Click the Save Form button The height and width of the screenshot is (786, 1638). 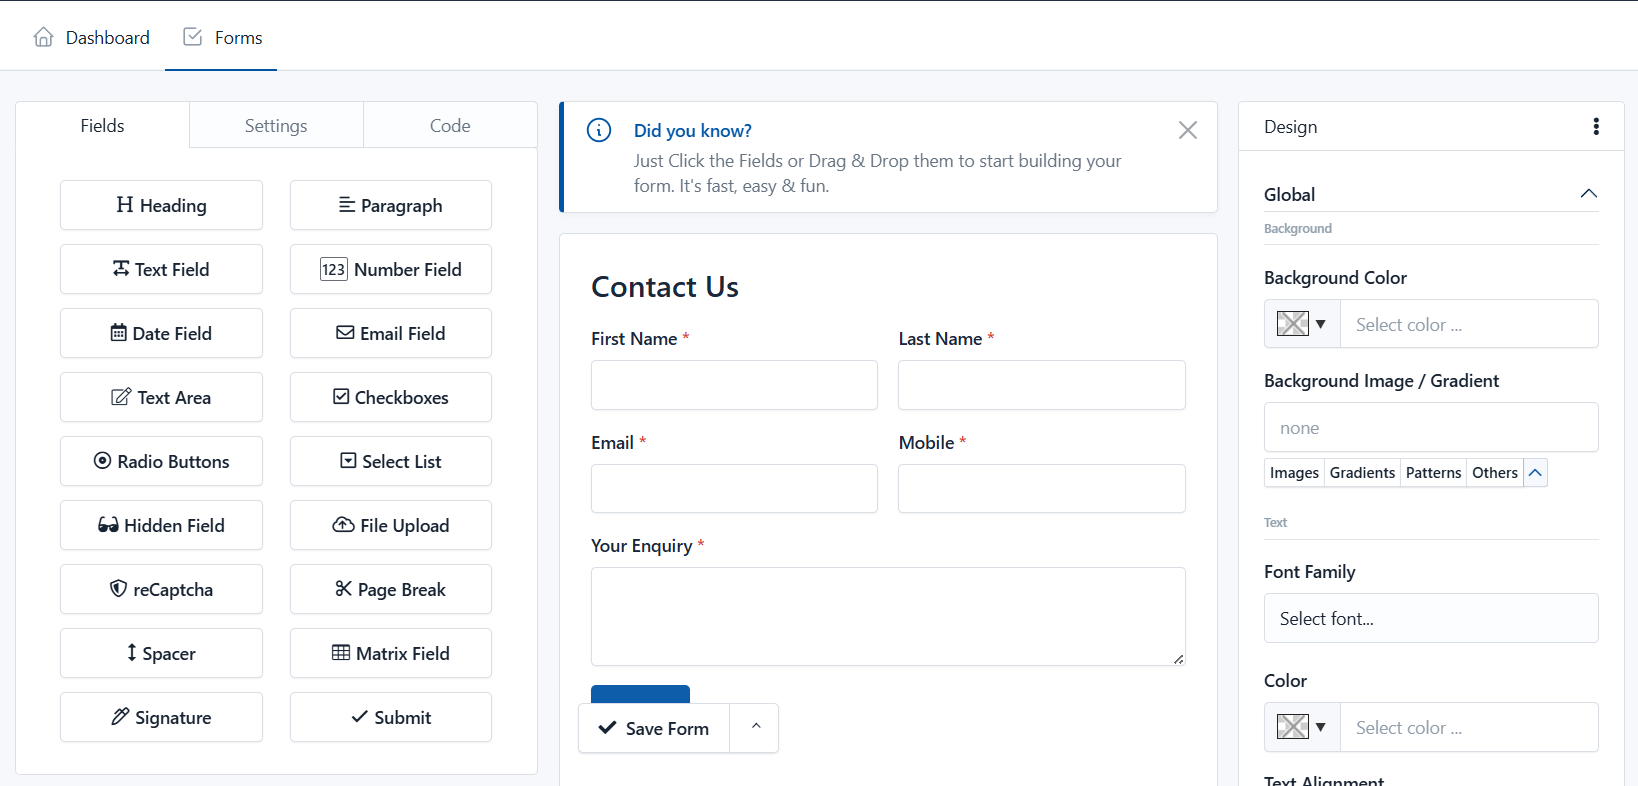[x=654, y=728]
